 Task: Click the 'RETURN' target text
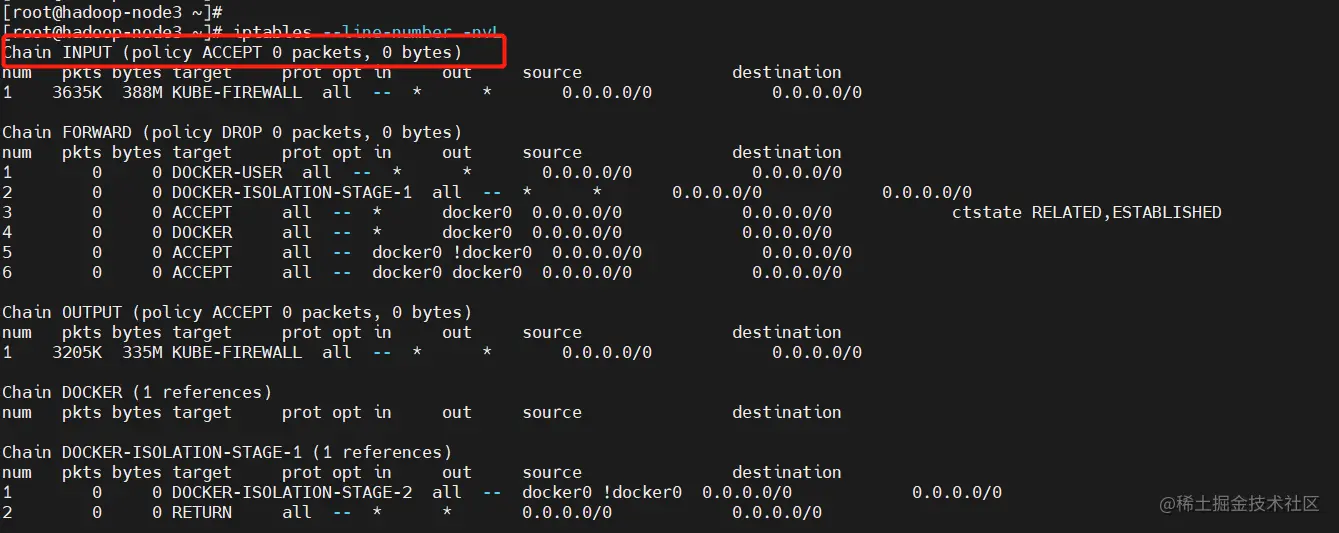[202, 512]
